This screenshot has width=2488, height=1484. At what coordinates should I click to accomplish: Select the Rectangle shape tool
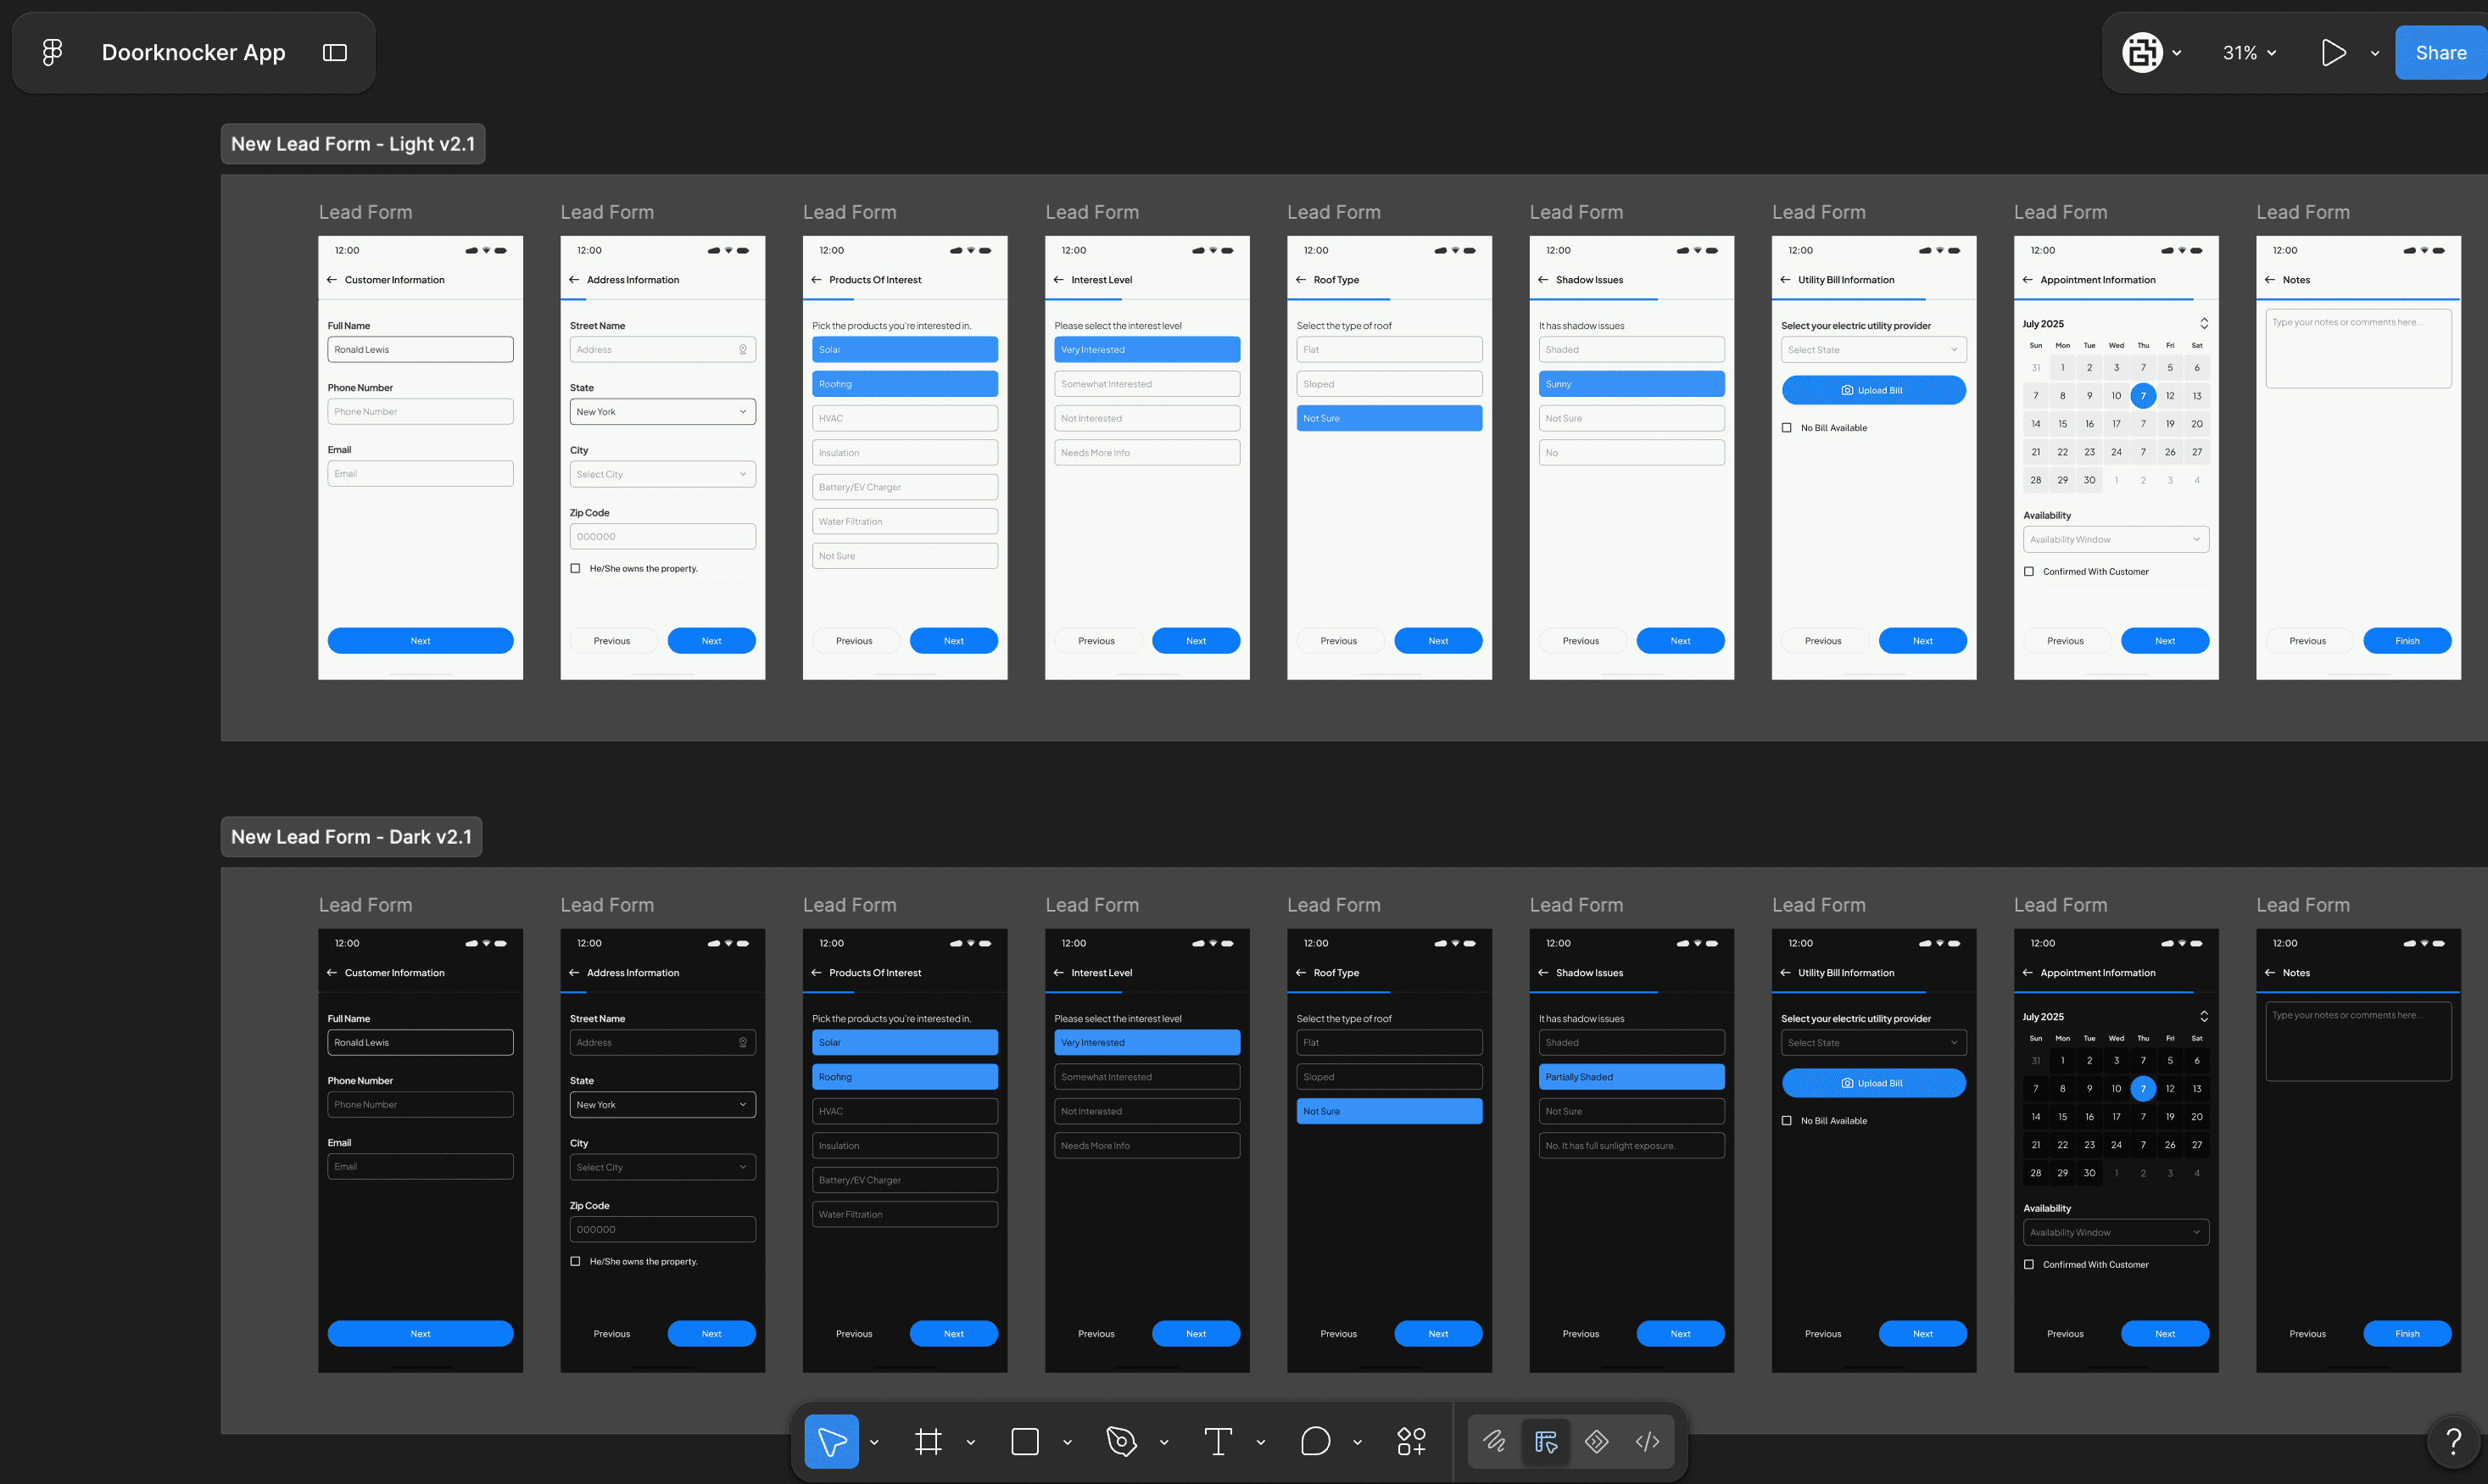(1025, 1441)
